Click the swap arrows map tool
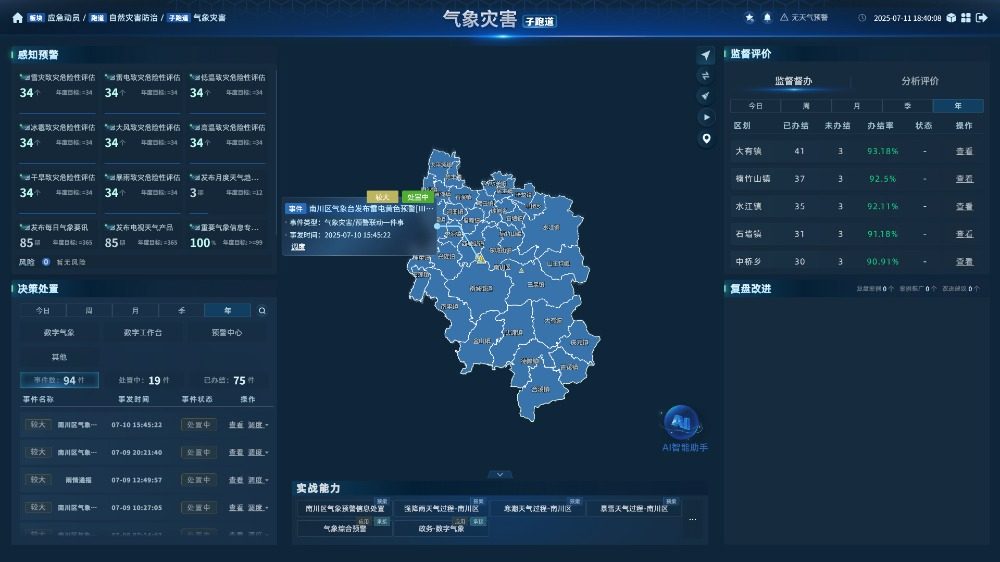This screenshot has height=562, width=1000. [x=706, y=76]
